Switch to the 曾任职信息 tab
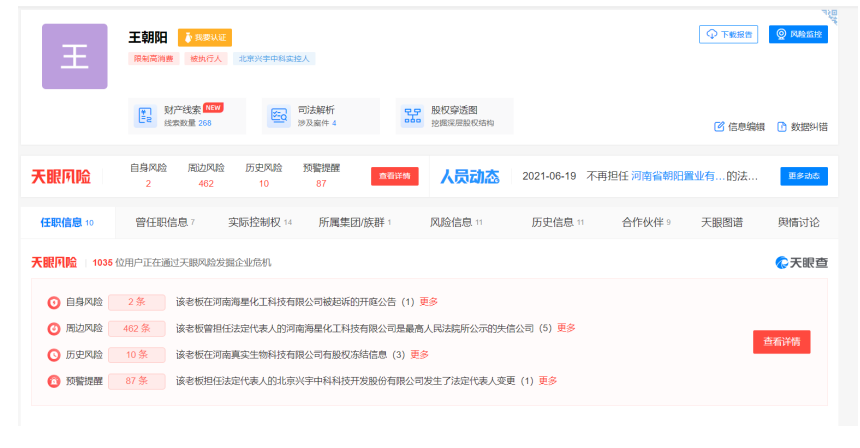This screenshot has width=860, height=448. click(x=165, y=222)
